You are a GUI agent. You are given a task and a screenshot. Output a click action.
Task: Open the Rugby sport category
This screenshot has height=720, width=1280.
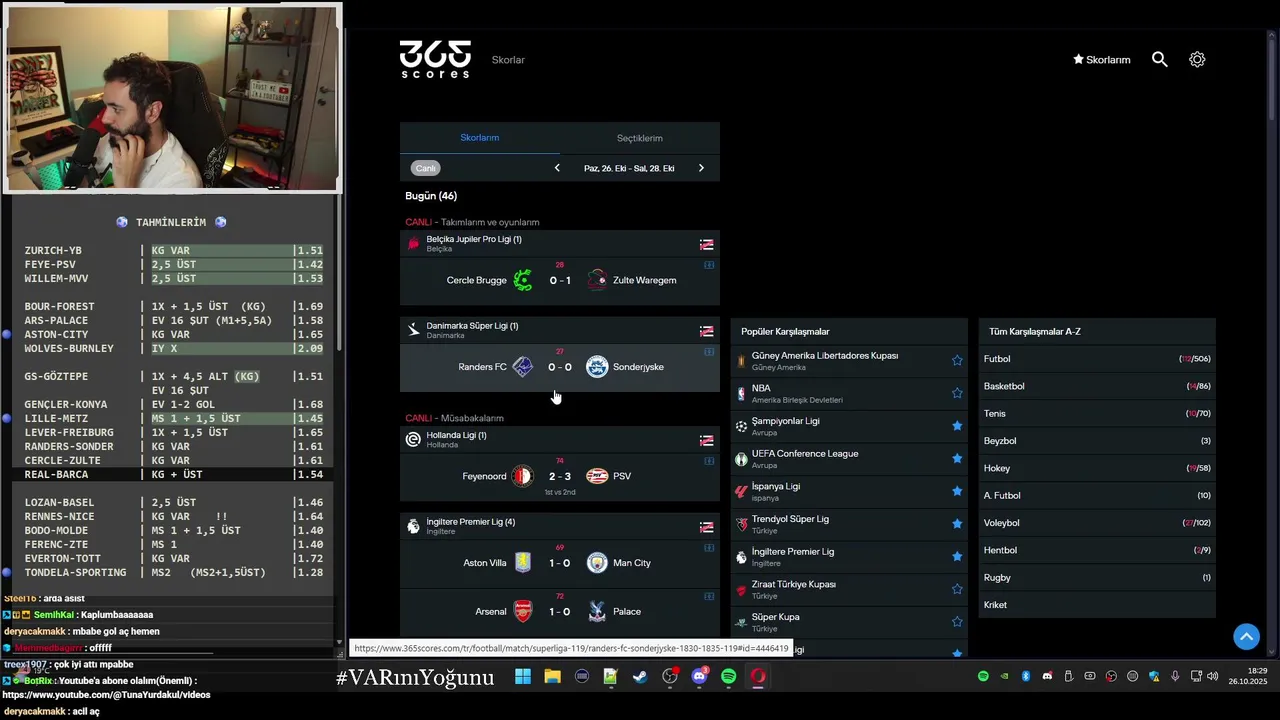1097,577
